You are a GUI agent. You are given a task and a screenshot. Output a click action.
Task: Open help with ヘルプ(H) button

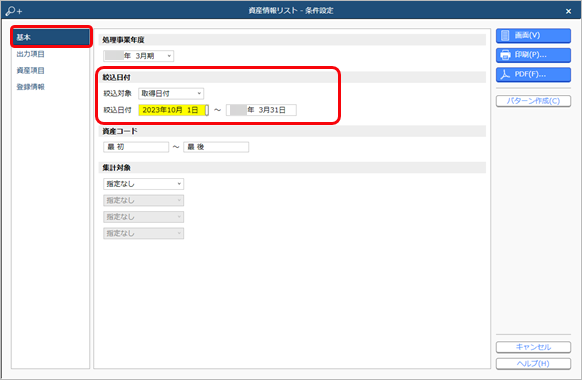click(x=533, y=364)
